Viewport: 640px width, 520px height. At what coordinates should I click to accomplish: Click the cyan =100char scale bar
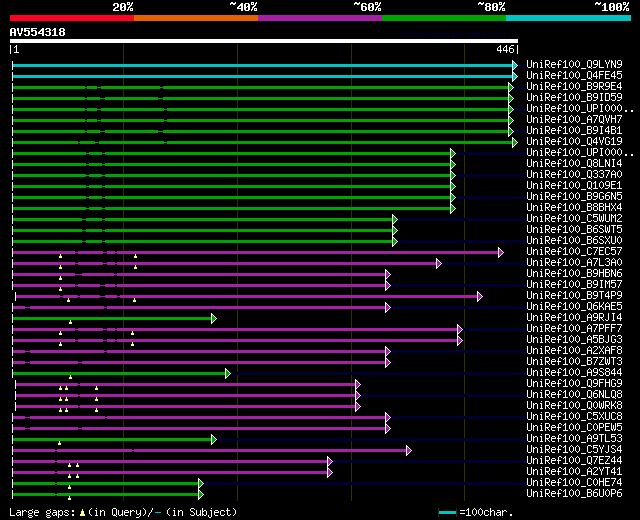[447, 513]
